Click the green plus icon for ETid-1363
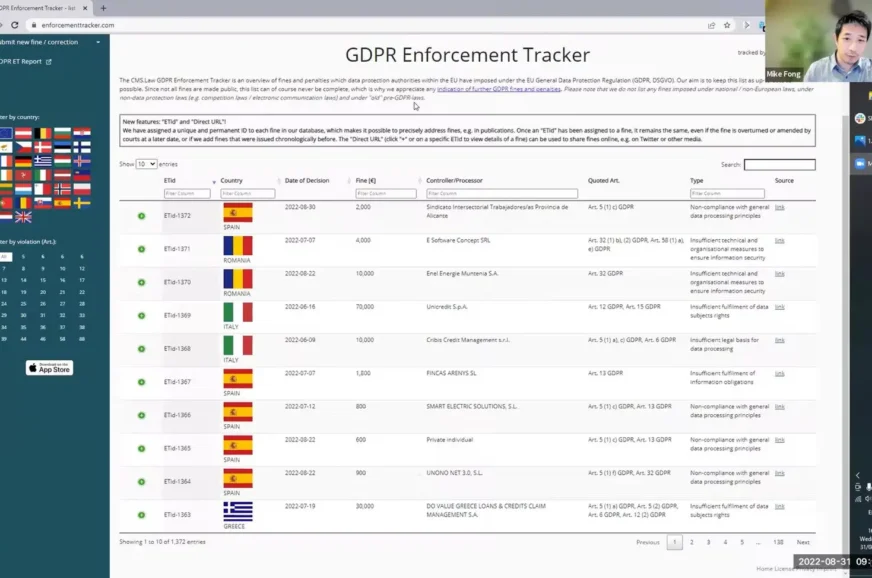The height and width of the screenshot is (578, 872). tap(142, 514)
